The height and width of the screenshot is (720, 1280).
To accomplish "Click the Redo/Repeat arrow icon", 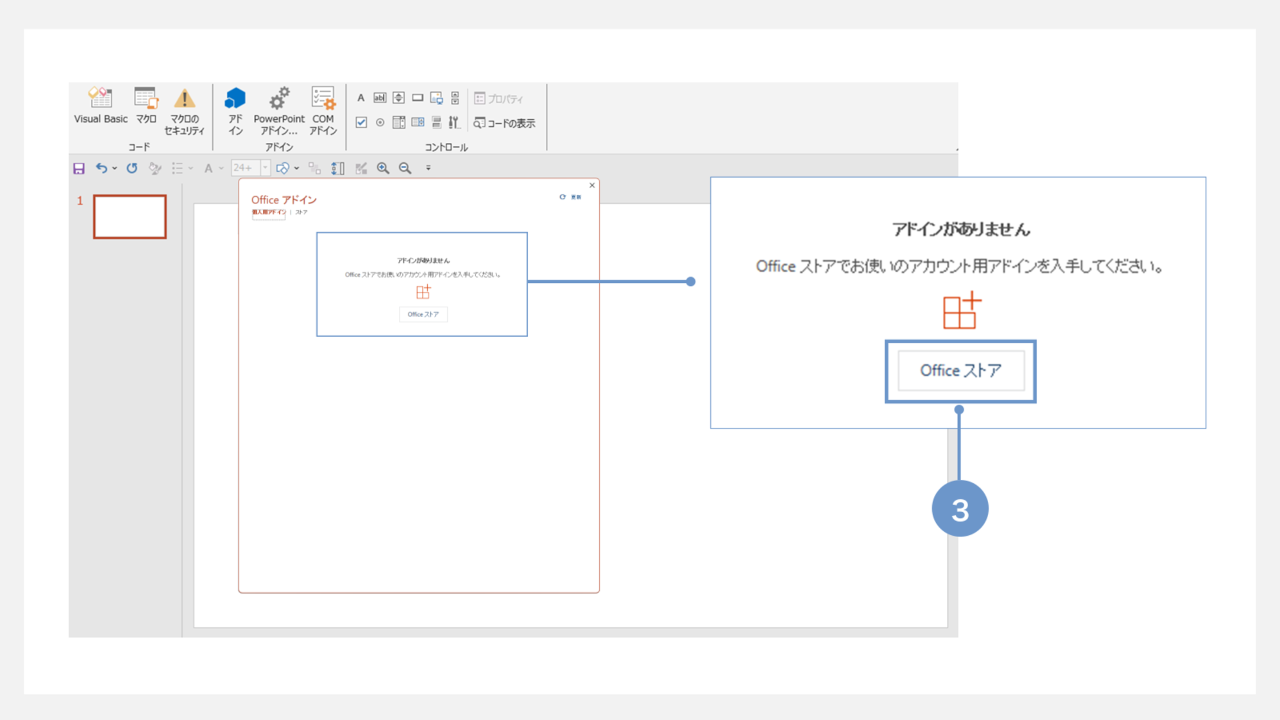I will [x=131, y=169].
